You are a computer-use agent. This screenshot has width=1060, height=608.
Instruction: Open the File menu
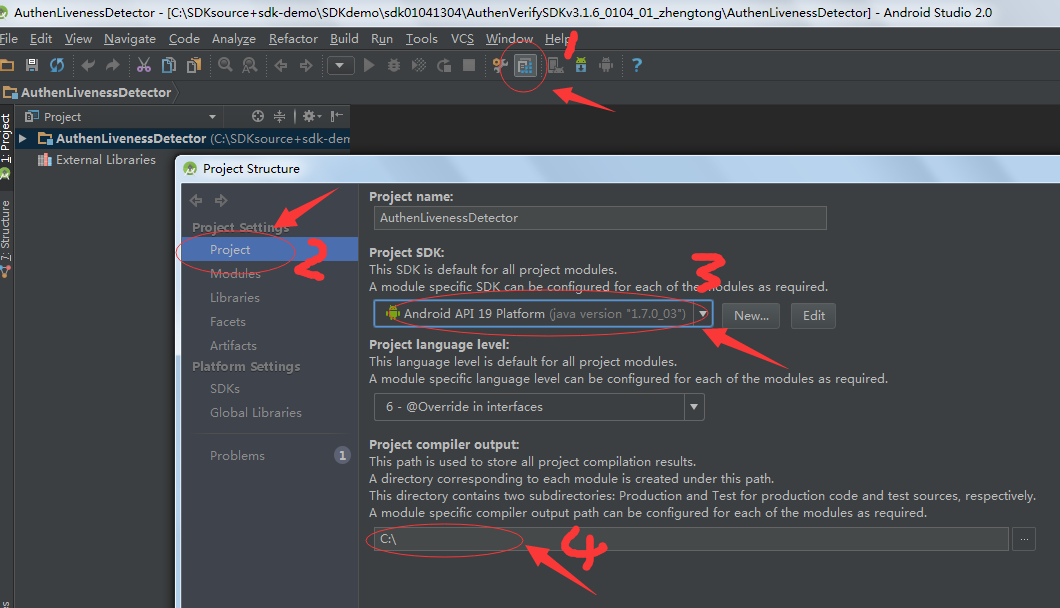tap(9, 39)
